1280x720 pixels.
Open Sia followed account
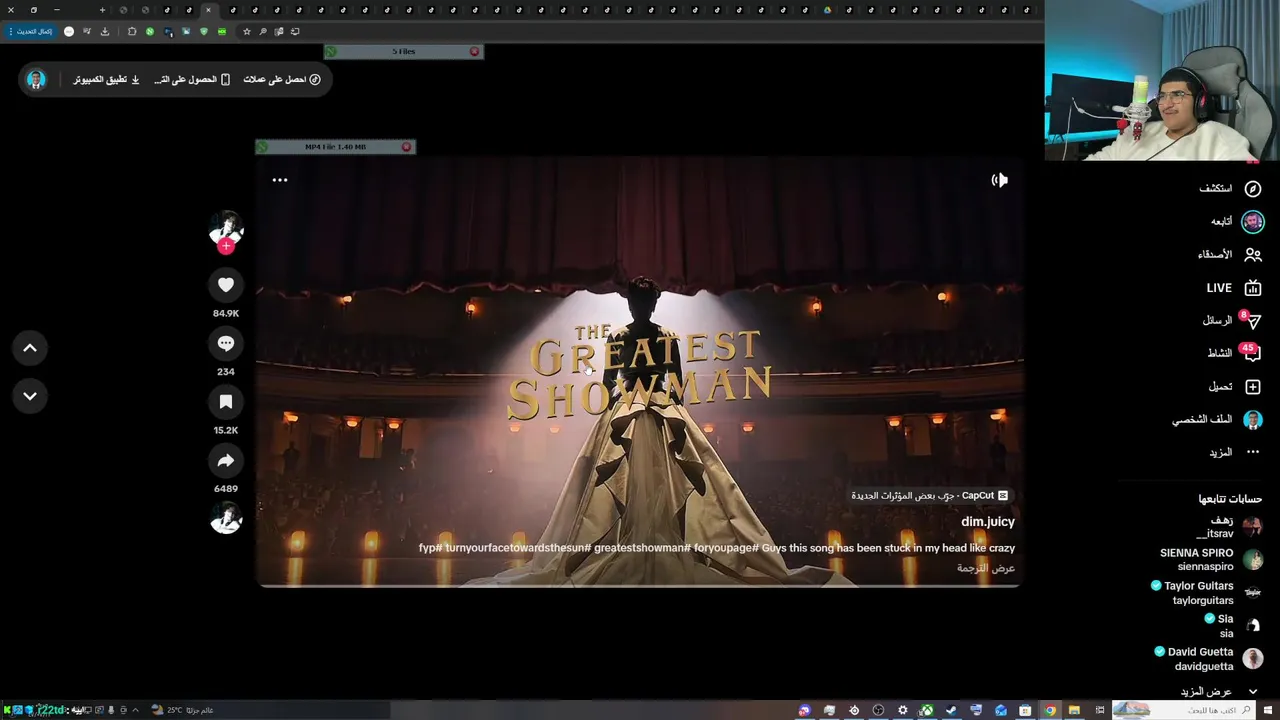(x=1234, y=626)
